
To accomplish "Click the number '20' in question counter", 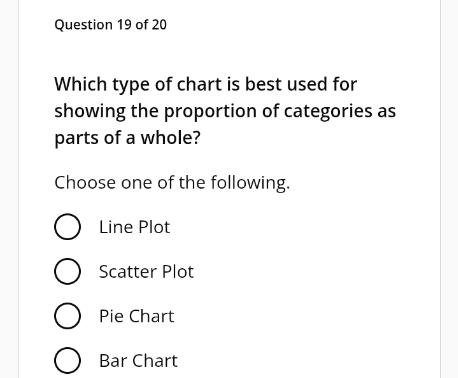I will [159, 25].
